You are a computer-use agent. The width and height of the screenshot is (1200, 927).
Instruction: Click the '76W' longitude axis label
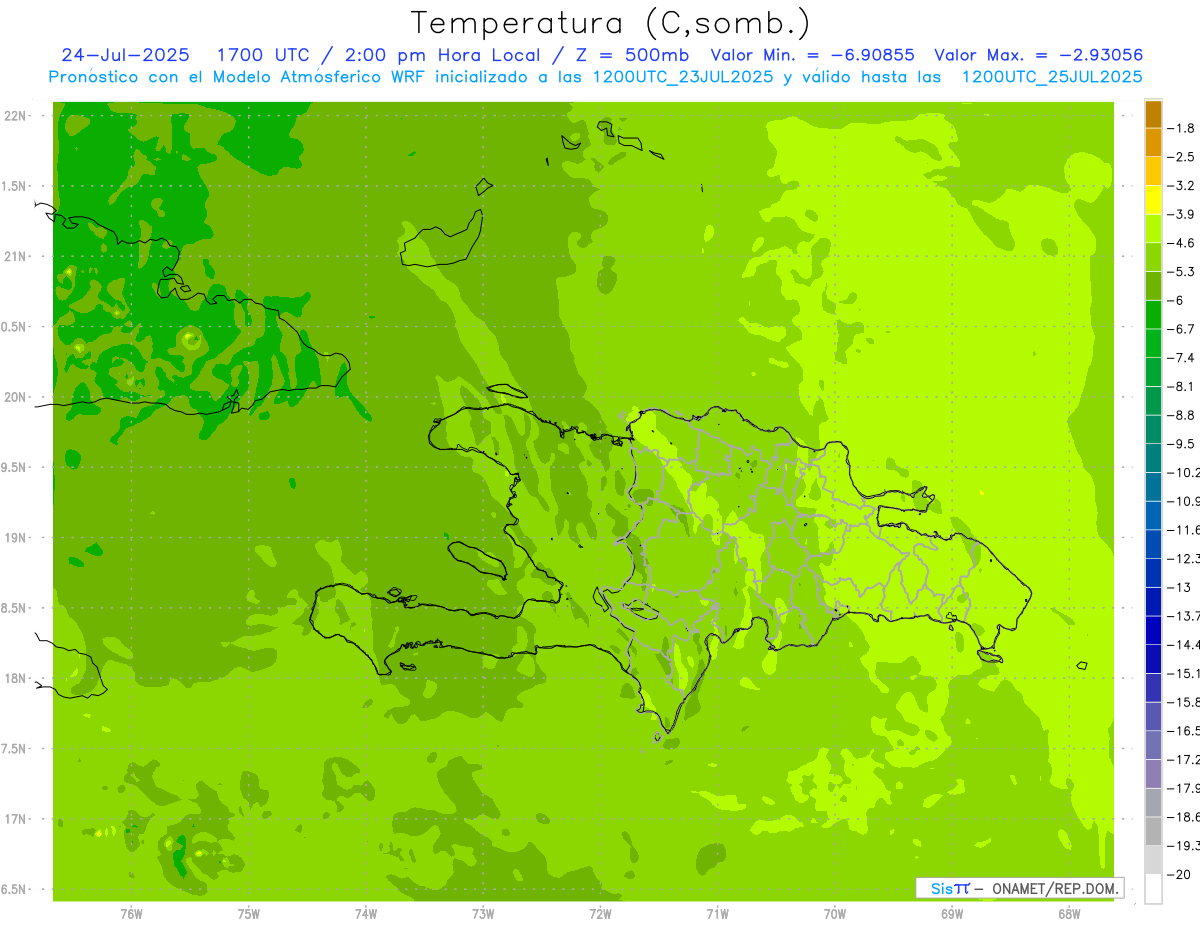131,914
